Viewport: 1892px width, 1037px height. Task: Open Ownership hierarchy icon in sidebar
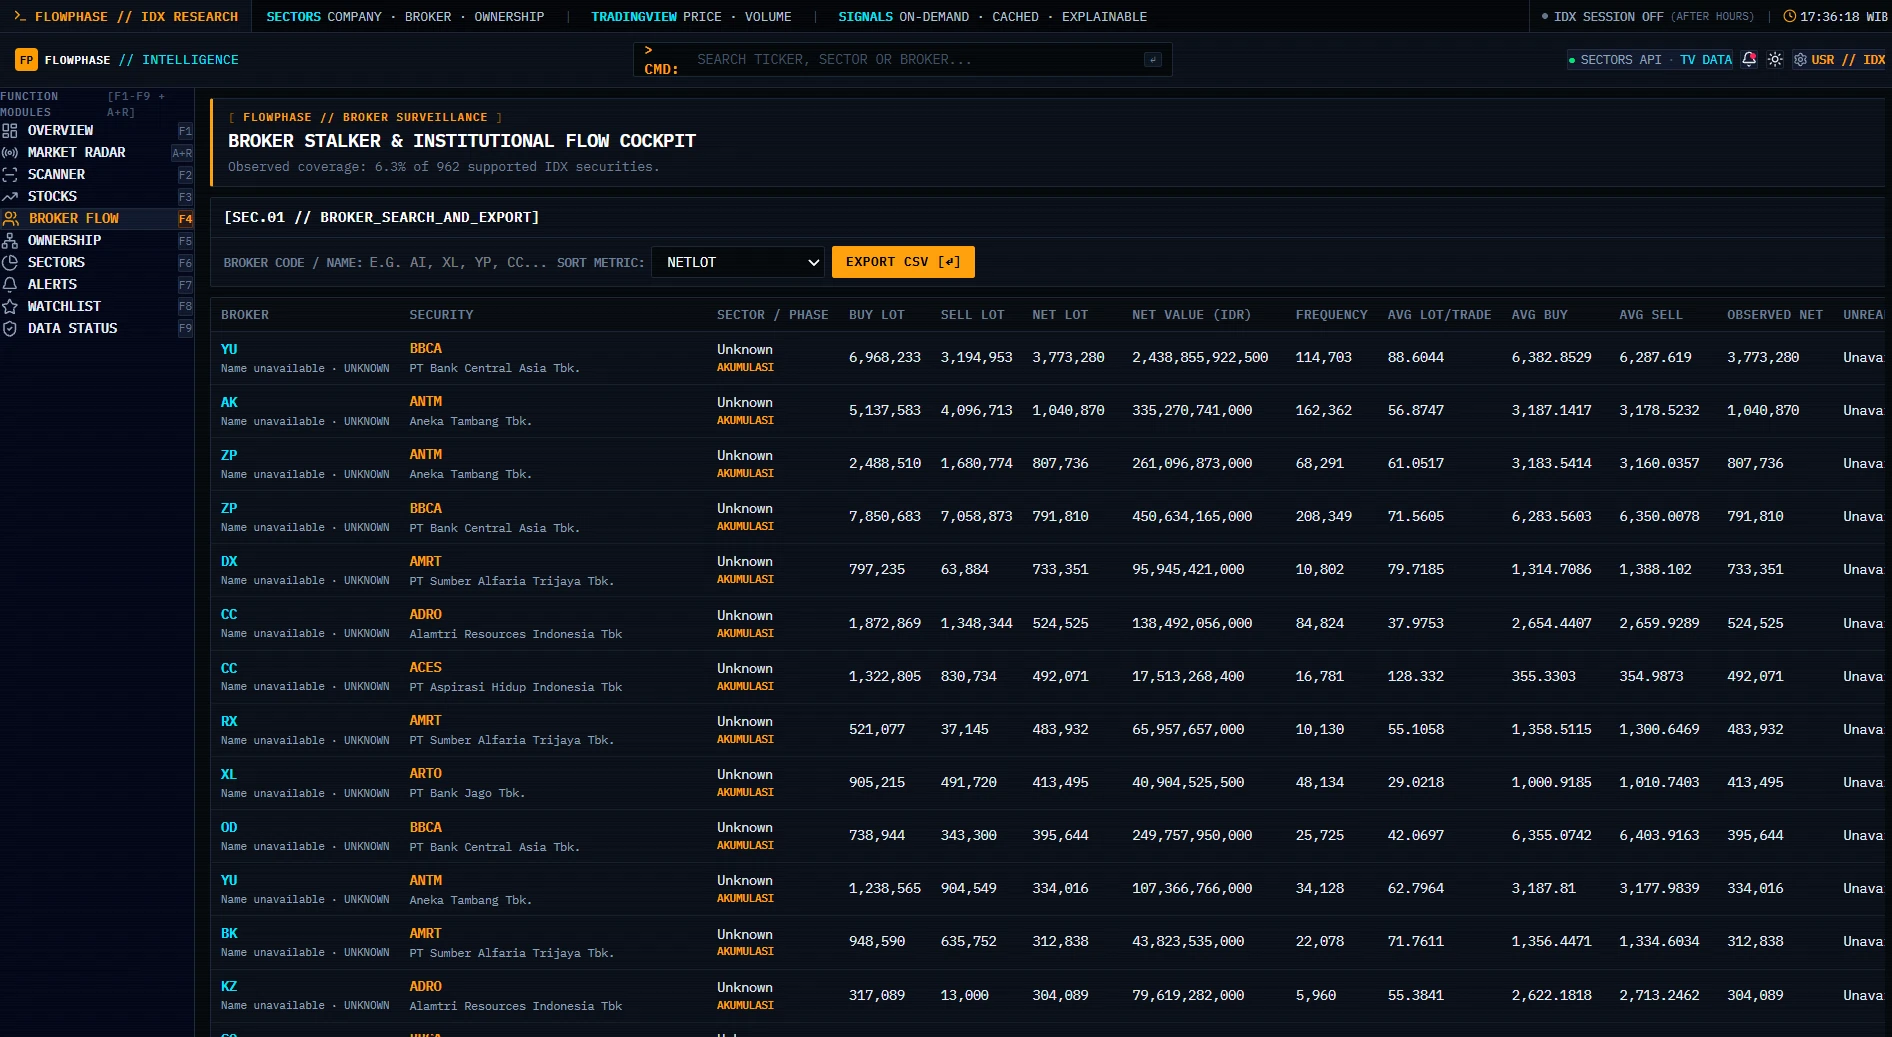[10, 241]
